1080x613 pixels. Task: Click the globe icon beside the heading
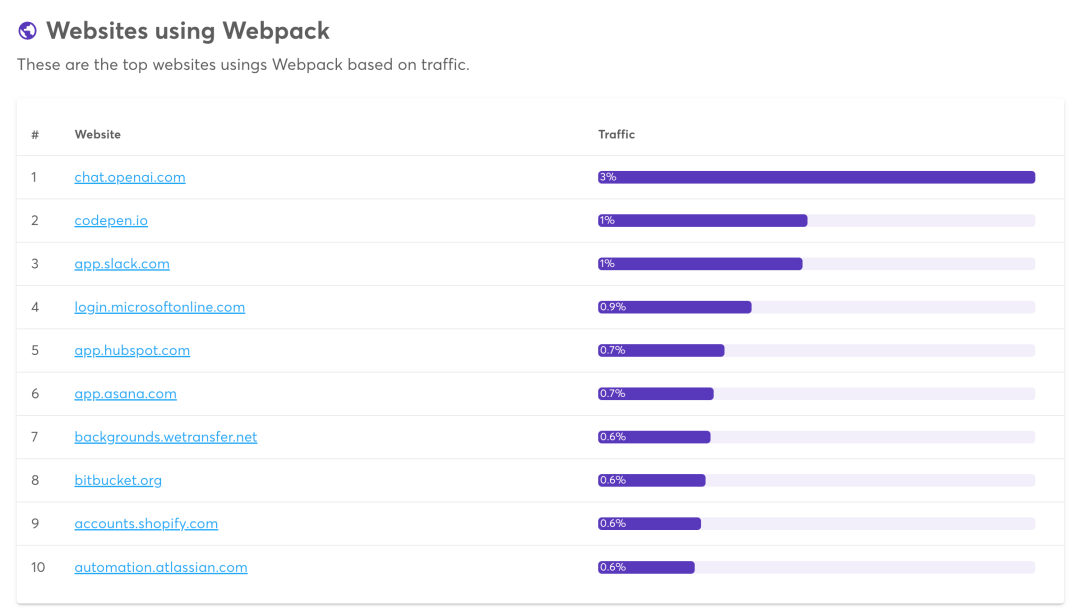click(x=28, y=31)
